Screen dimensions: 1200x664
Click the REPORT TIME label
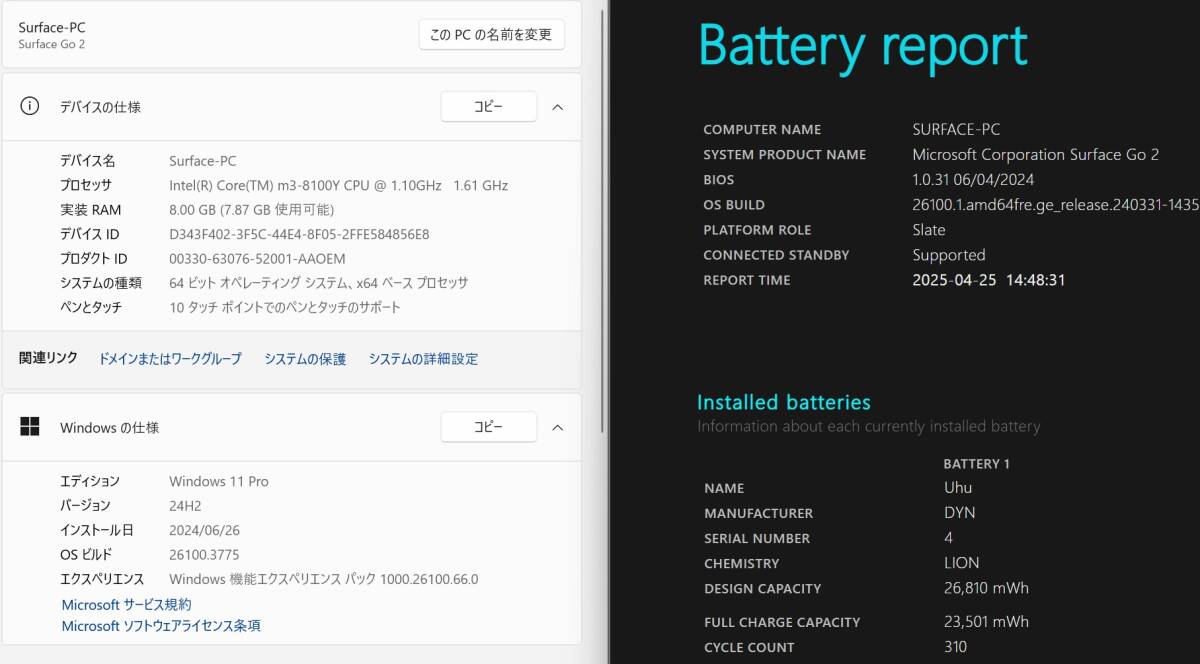coord(746,280)
